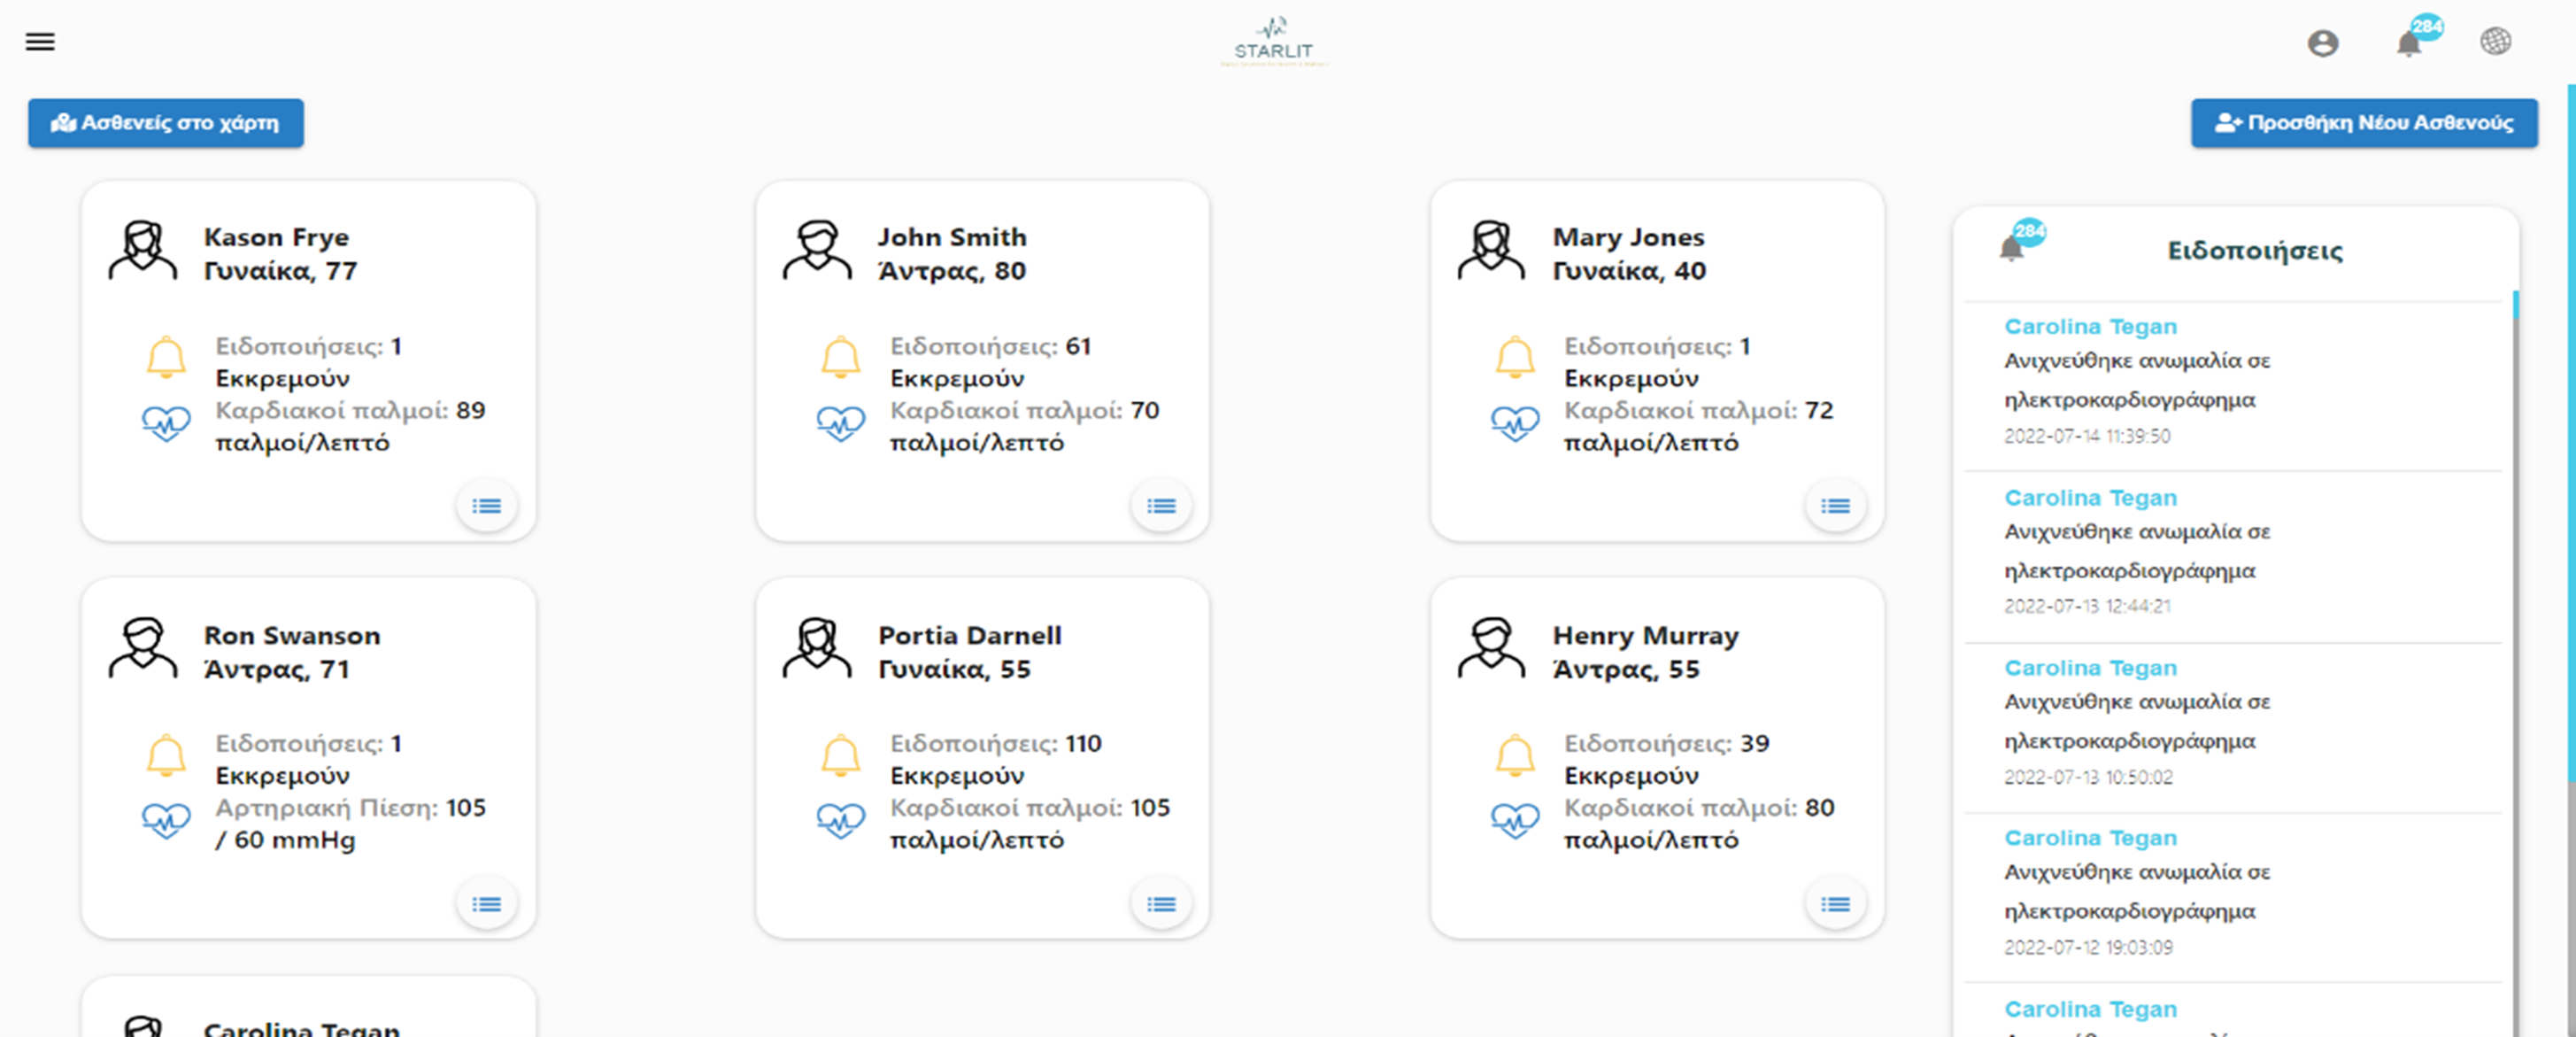
Task: Click Kason Frye's 89 heart rate value
Action: (470, 410)
